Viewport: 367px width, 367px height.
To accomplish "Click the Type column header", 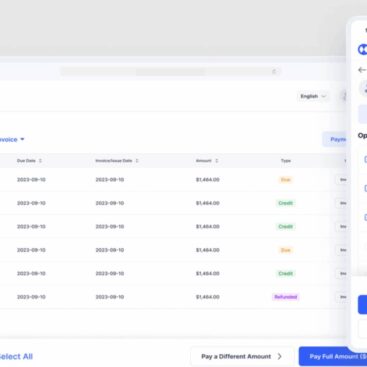I will pos(286,161).
